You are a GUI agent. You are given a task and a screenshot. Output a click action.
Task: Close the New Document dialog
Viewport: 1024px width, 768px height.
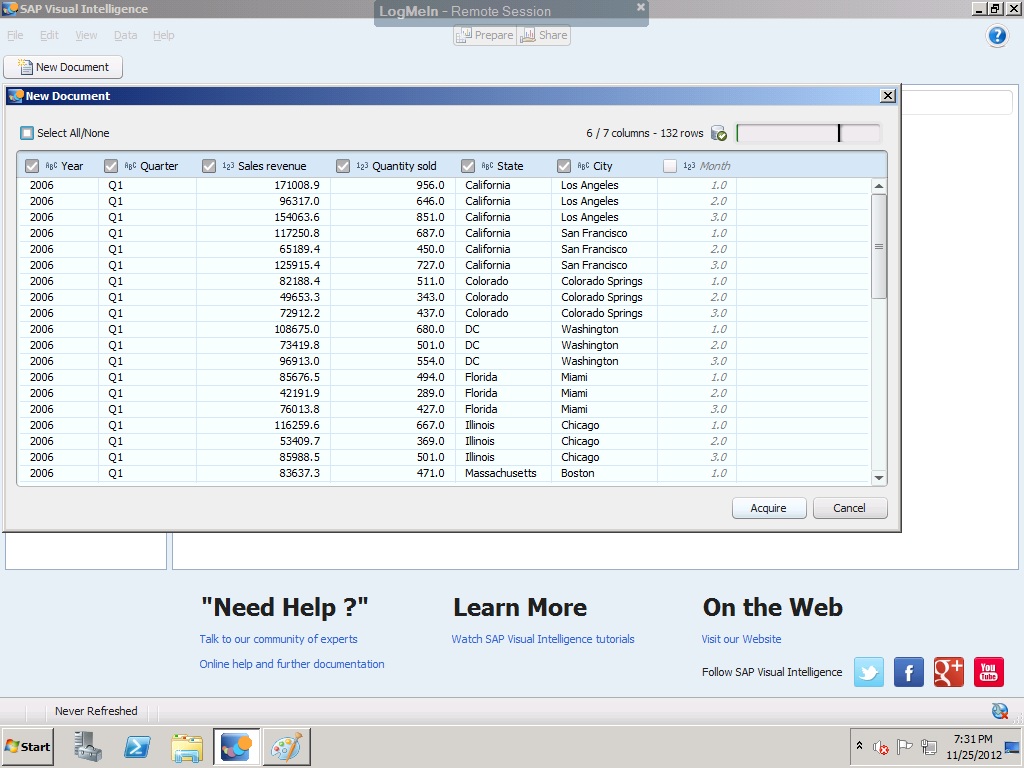point(888,96)
